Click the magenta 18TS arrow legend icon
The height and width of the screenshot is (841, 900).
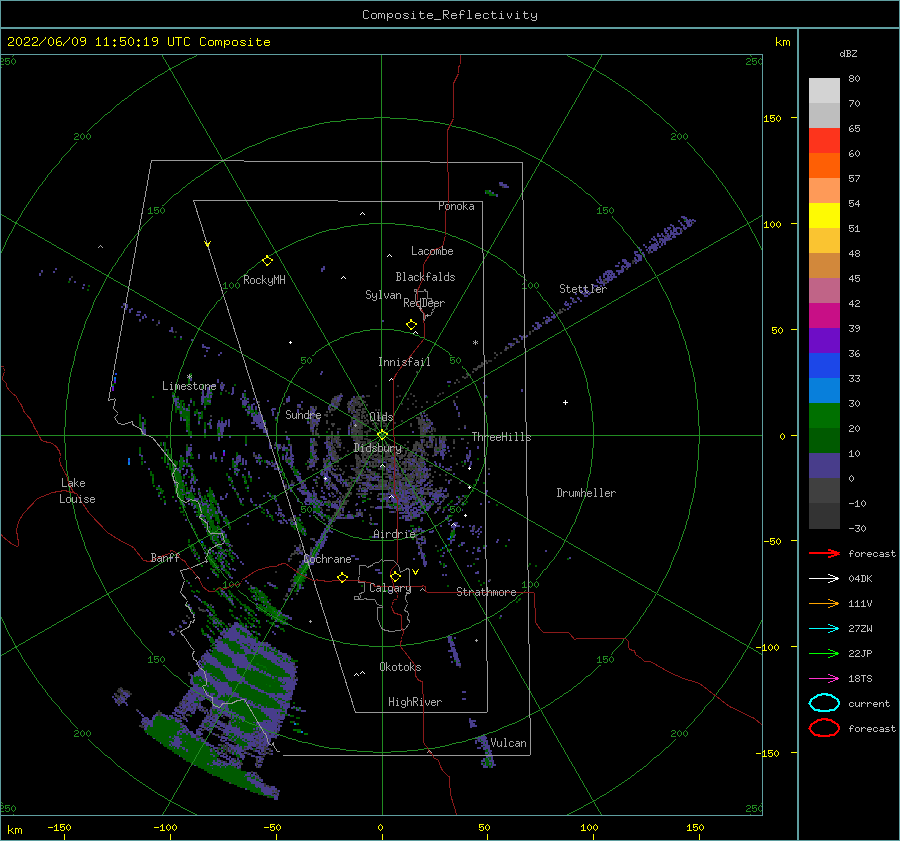[824, 679]
